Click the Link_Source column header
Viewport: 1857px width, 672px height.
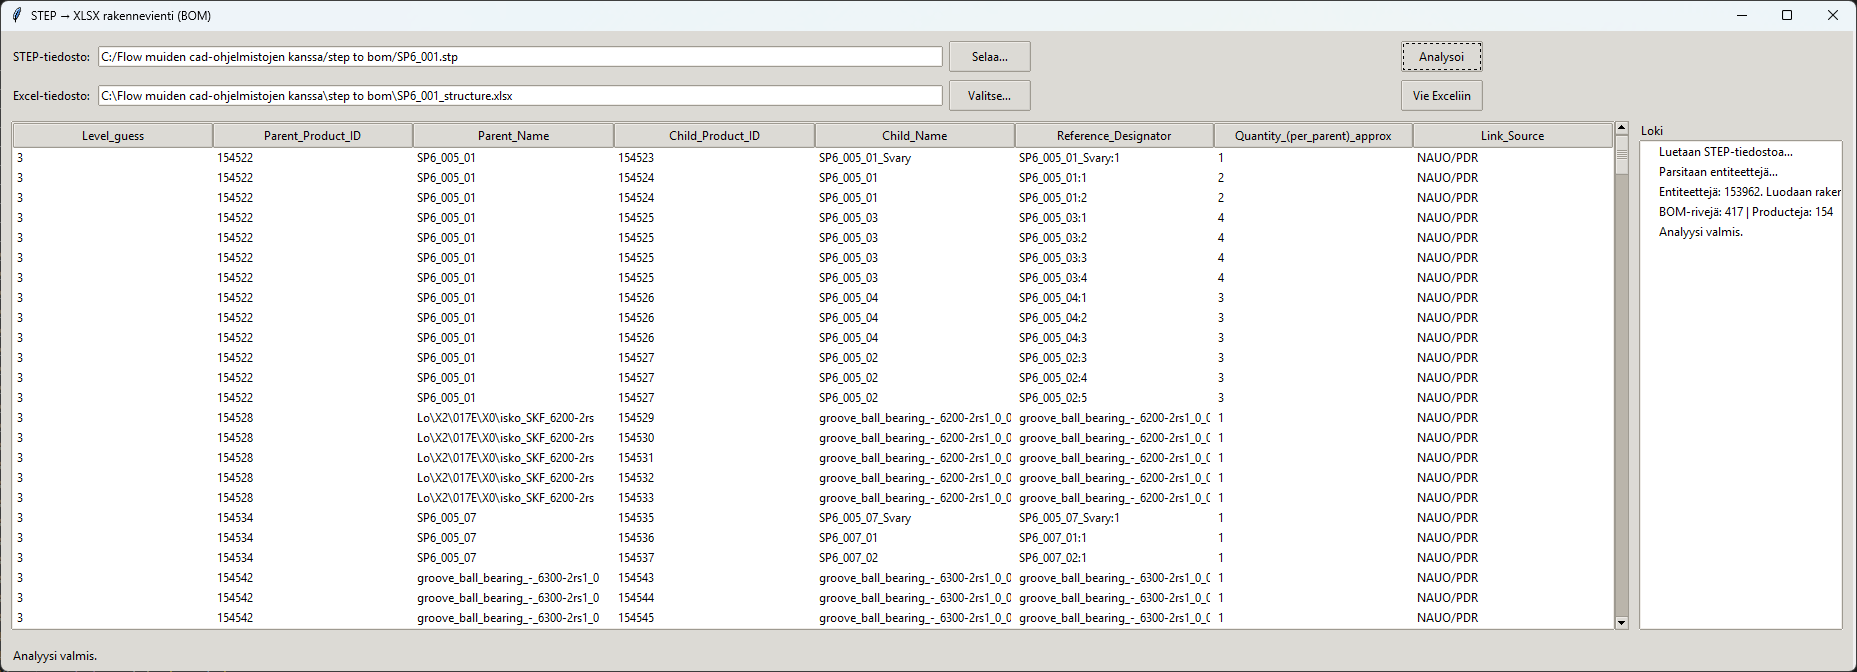click(x=1512, y=136)
